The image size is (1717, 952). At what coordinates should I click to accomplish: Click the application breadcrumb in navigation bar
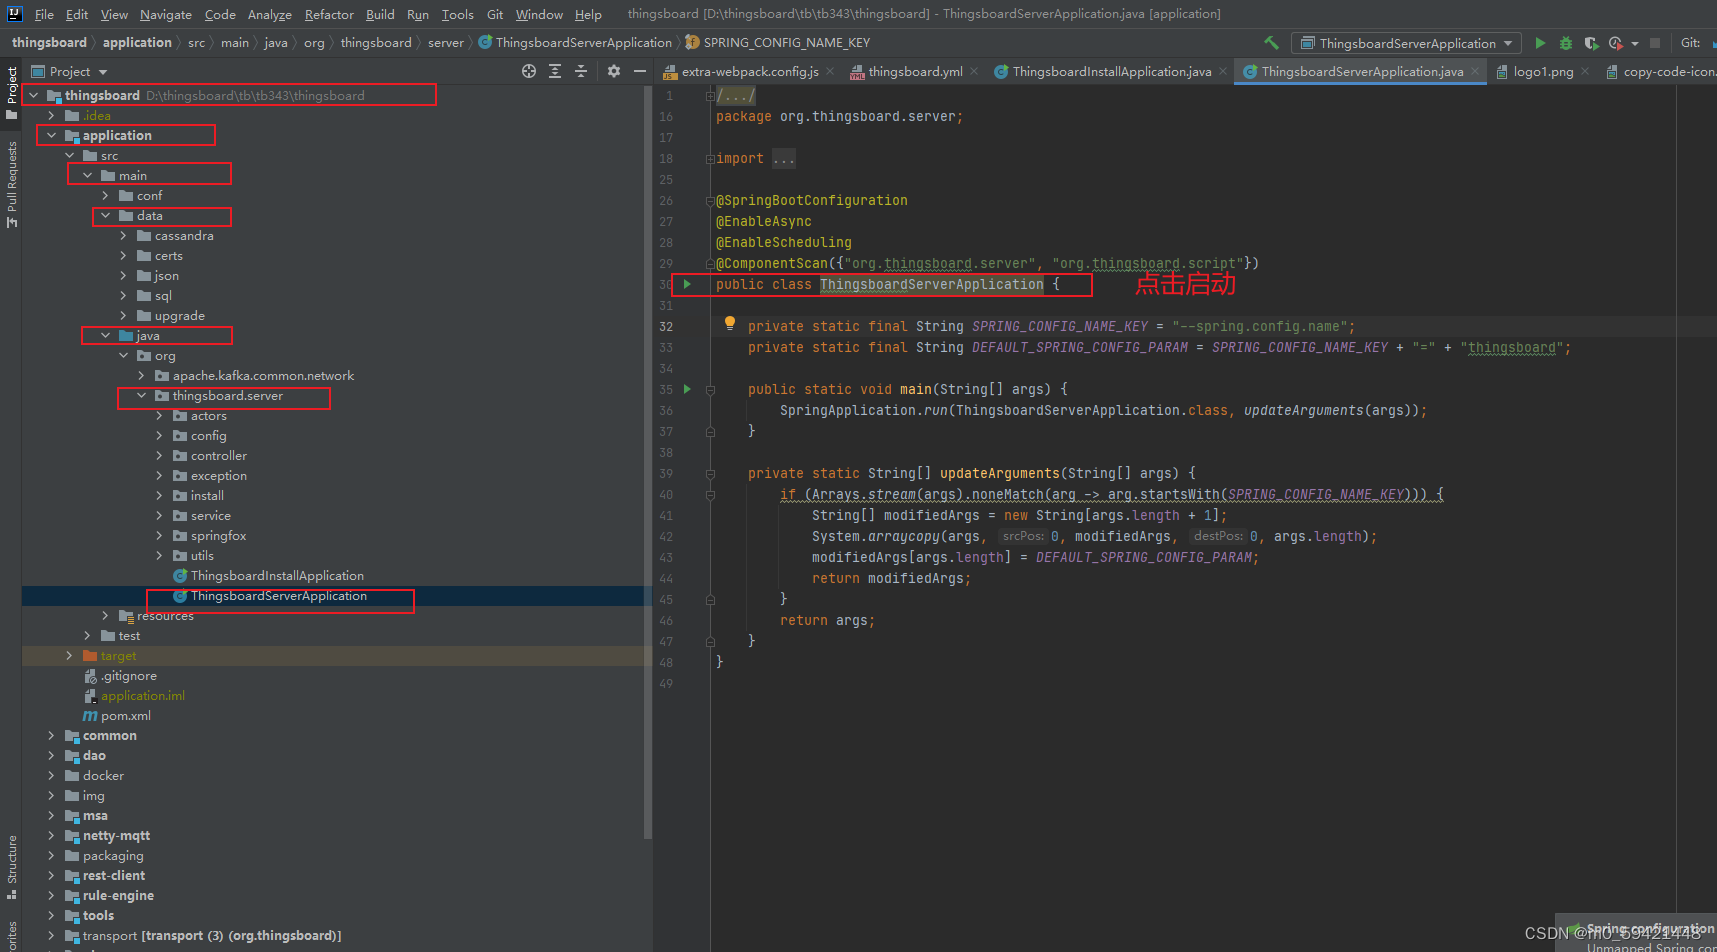[137, 42]
